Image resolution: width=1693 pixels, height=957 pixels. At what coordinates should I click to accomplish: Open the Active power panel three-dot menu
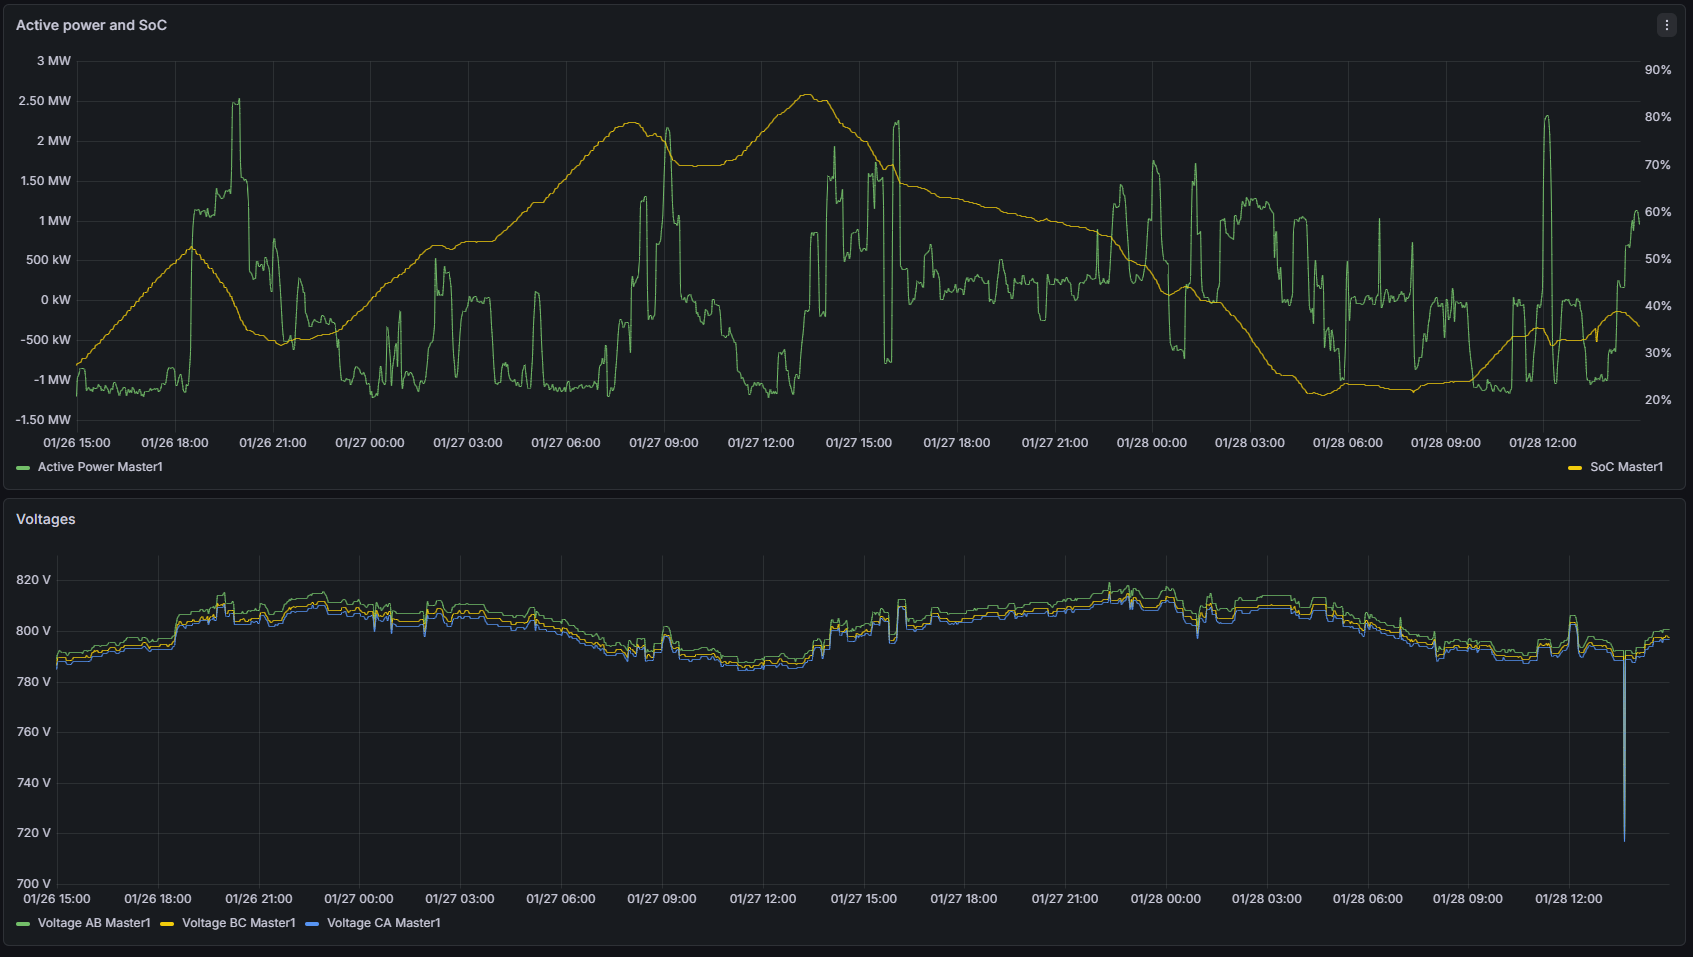point(1666,25)
